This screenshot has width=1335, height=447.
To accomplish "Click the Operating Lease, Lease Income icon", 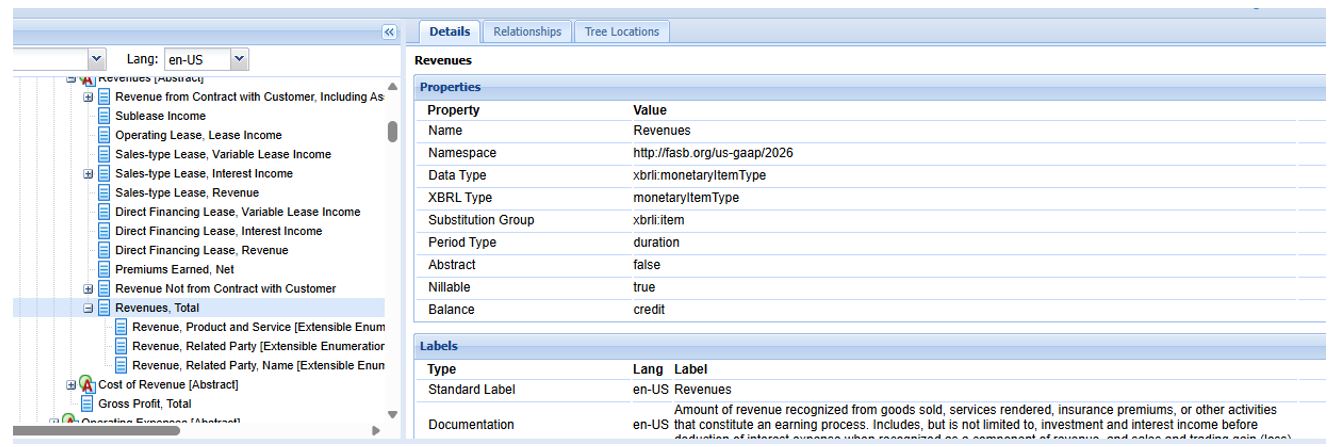I will [105, 135].
